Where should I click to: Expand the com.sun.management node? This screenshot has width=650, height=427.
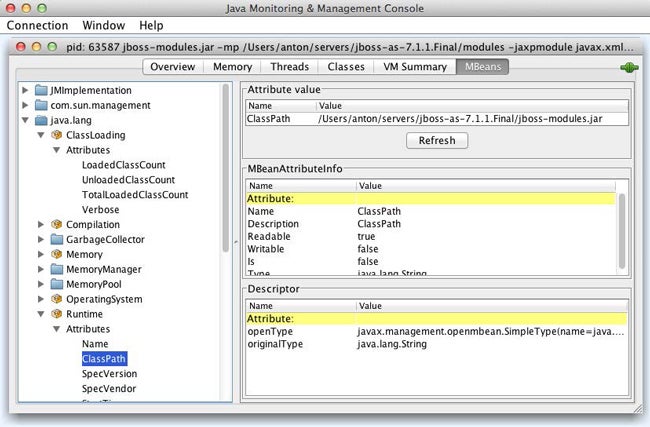[x=25, y=105]
